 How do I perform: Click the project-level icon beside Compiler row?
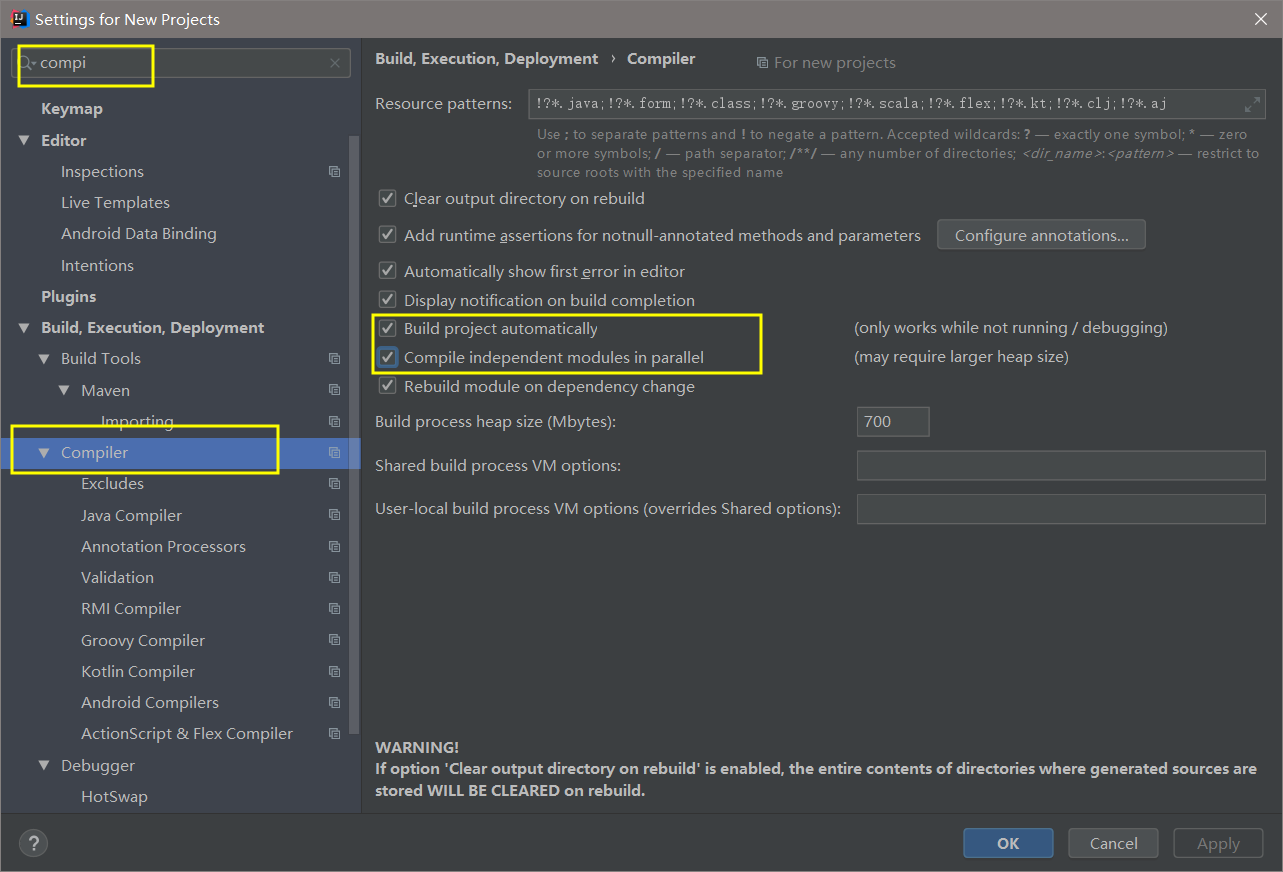(334, 453)
